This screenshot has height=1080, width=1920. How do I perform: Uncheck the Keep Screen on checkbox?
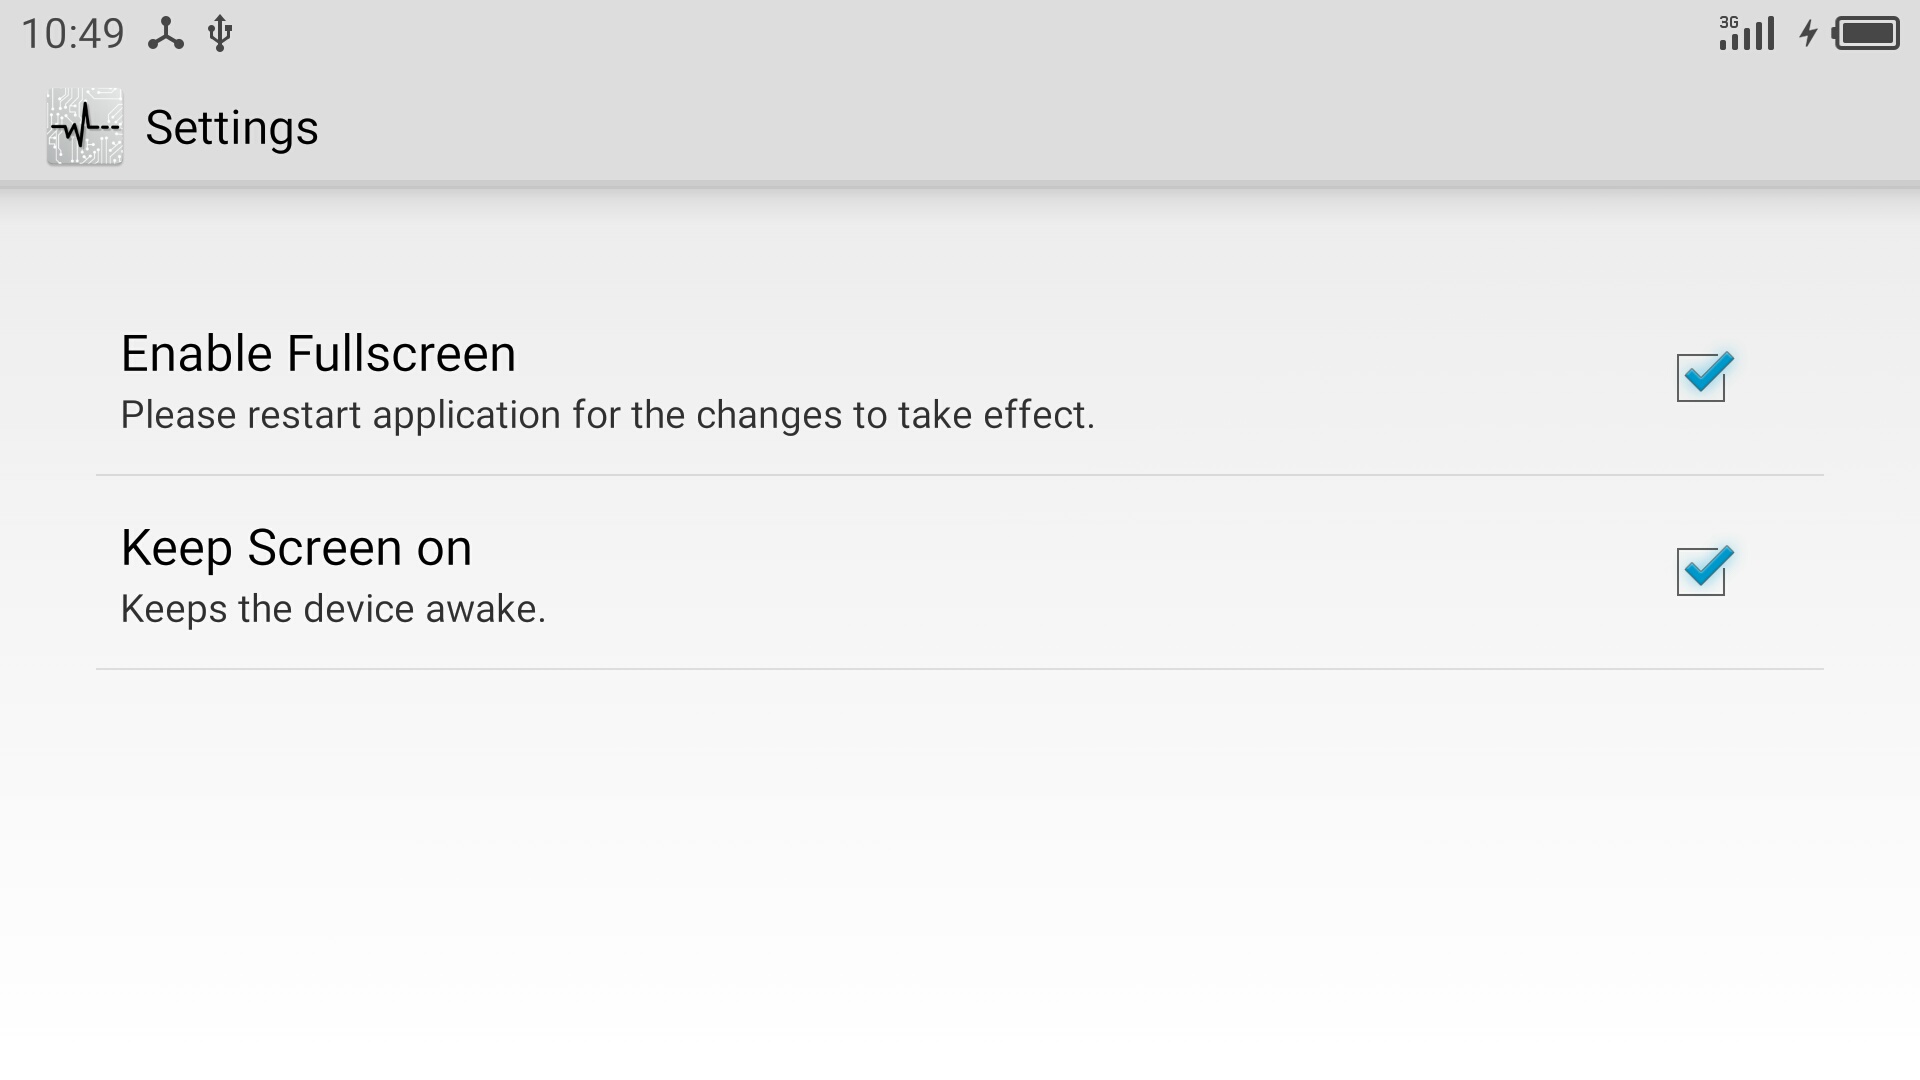pos(1702,571)
